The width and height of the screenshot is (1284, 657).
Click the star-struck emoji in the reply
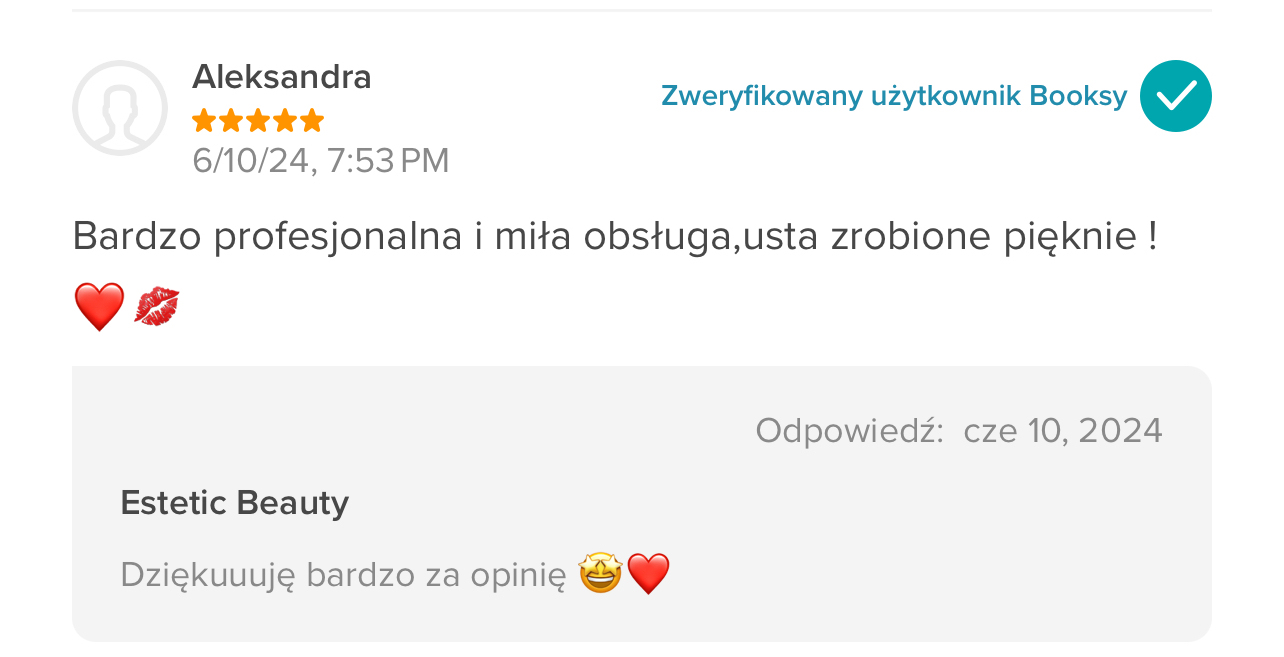coord(600,574)
